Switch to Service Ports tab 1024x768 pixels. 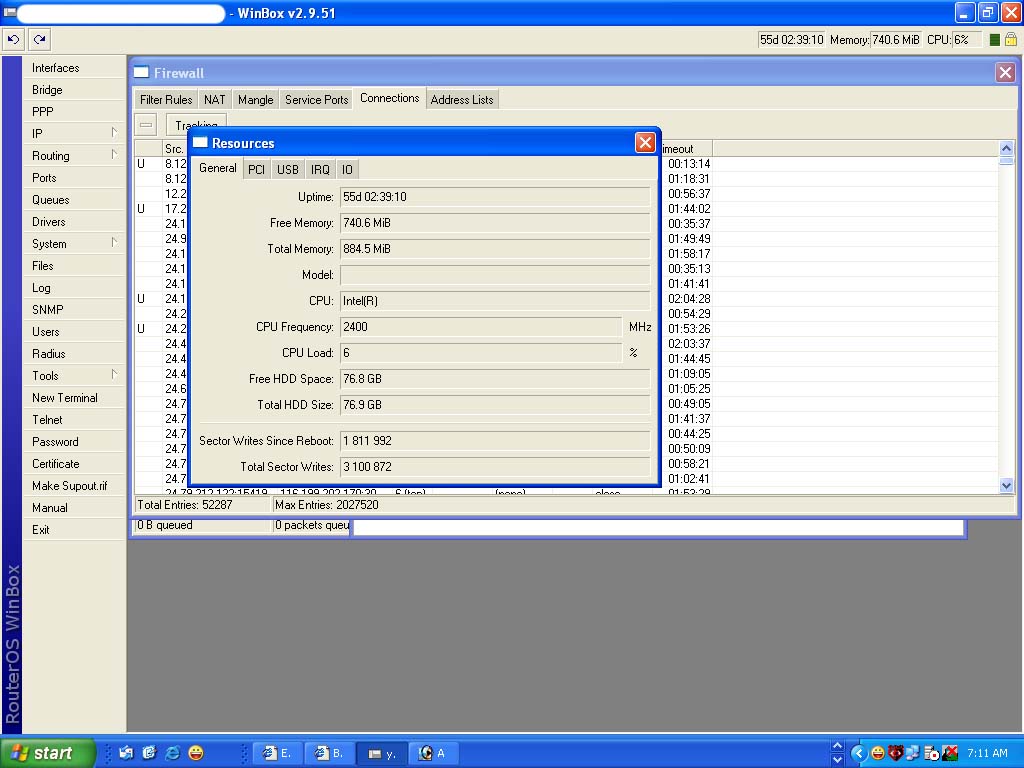tap(317, 99)
